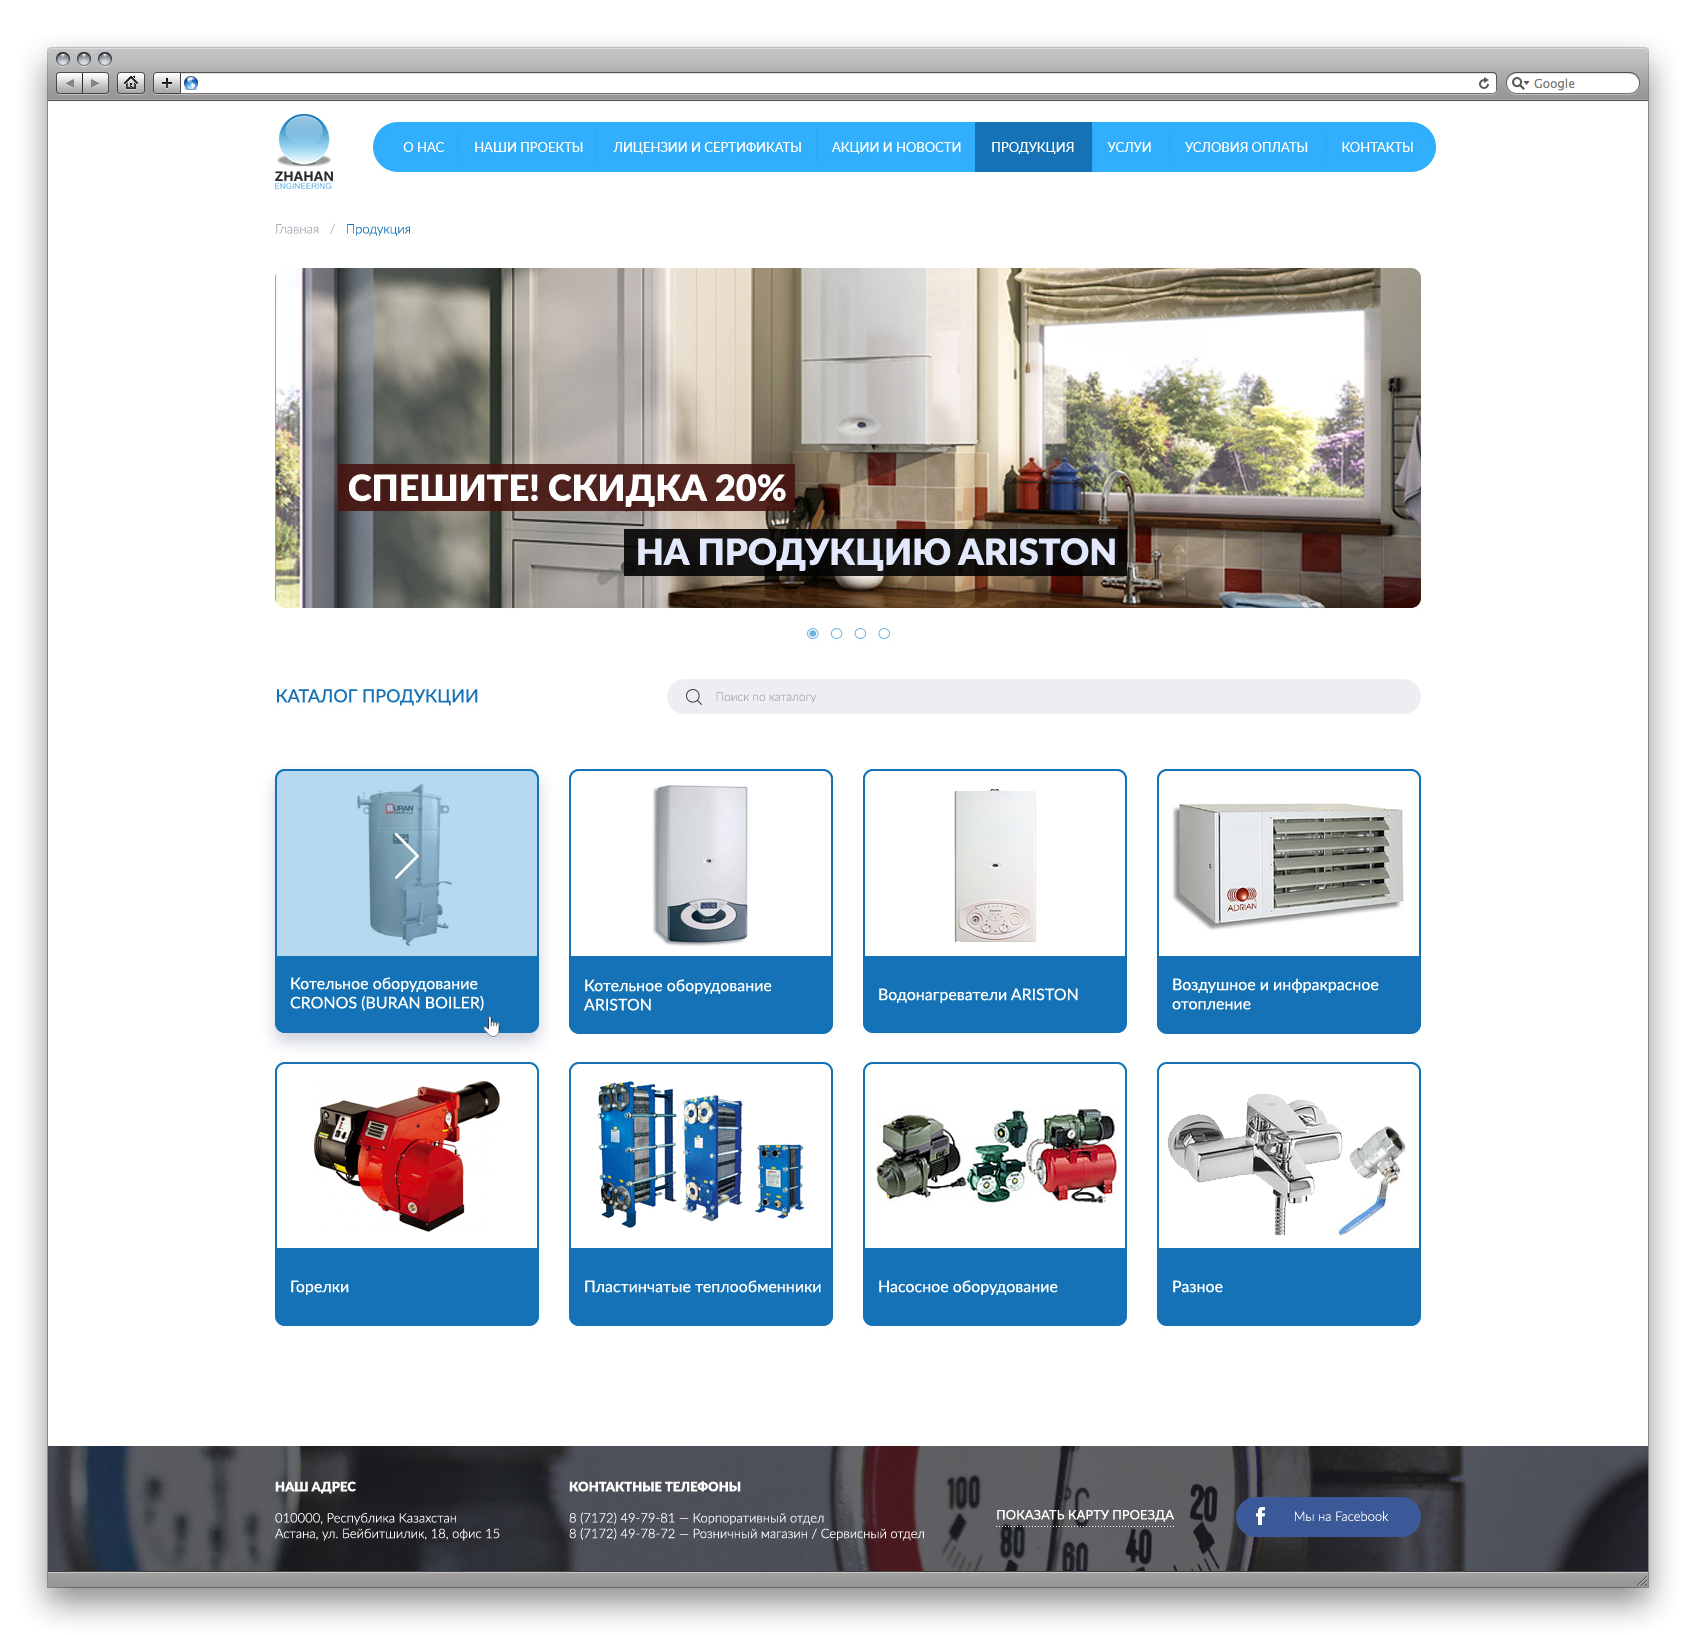Open the КОНТАКТЫ menu item
Screen dimensions: 1696x1635
1377,147
